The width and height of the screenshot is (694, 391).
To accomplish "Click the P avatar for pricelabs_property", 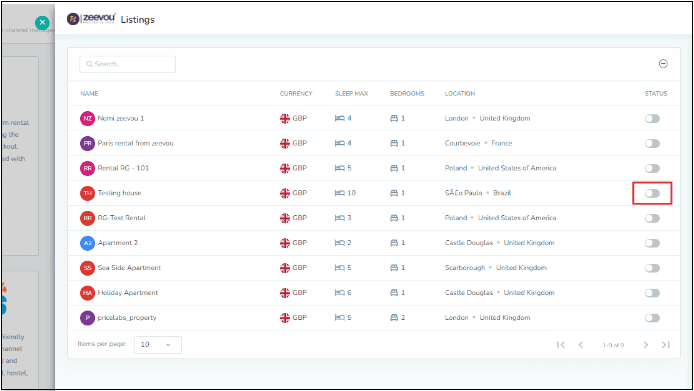I will (87, 317).
